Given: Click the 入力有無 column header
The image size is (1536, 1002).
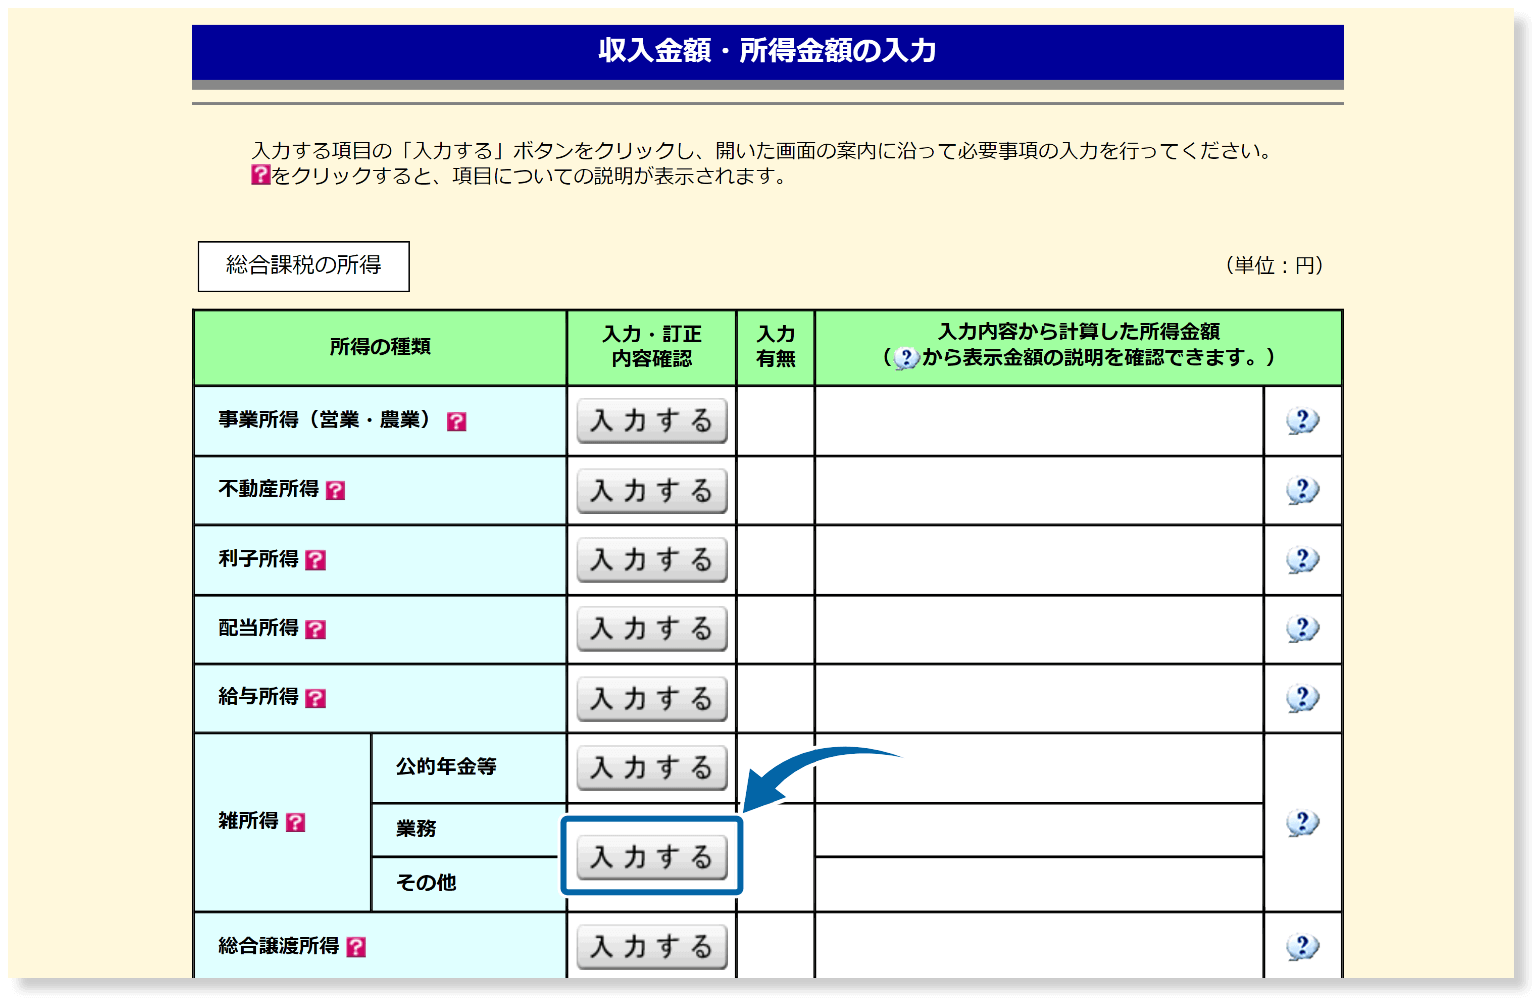Looking at the screenshot, I should click(776, 347).
